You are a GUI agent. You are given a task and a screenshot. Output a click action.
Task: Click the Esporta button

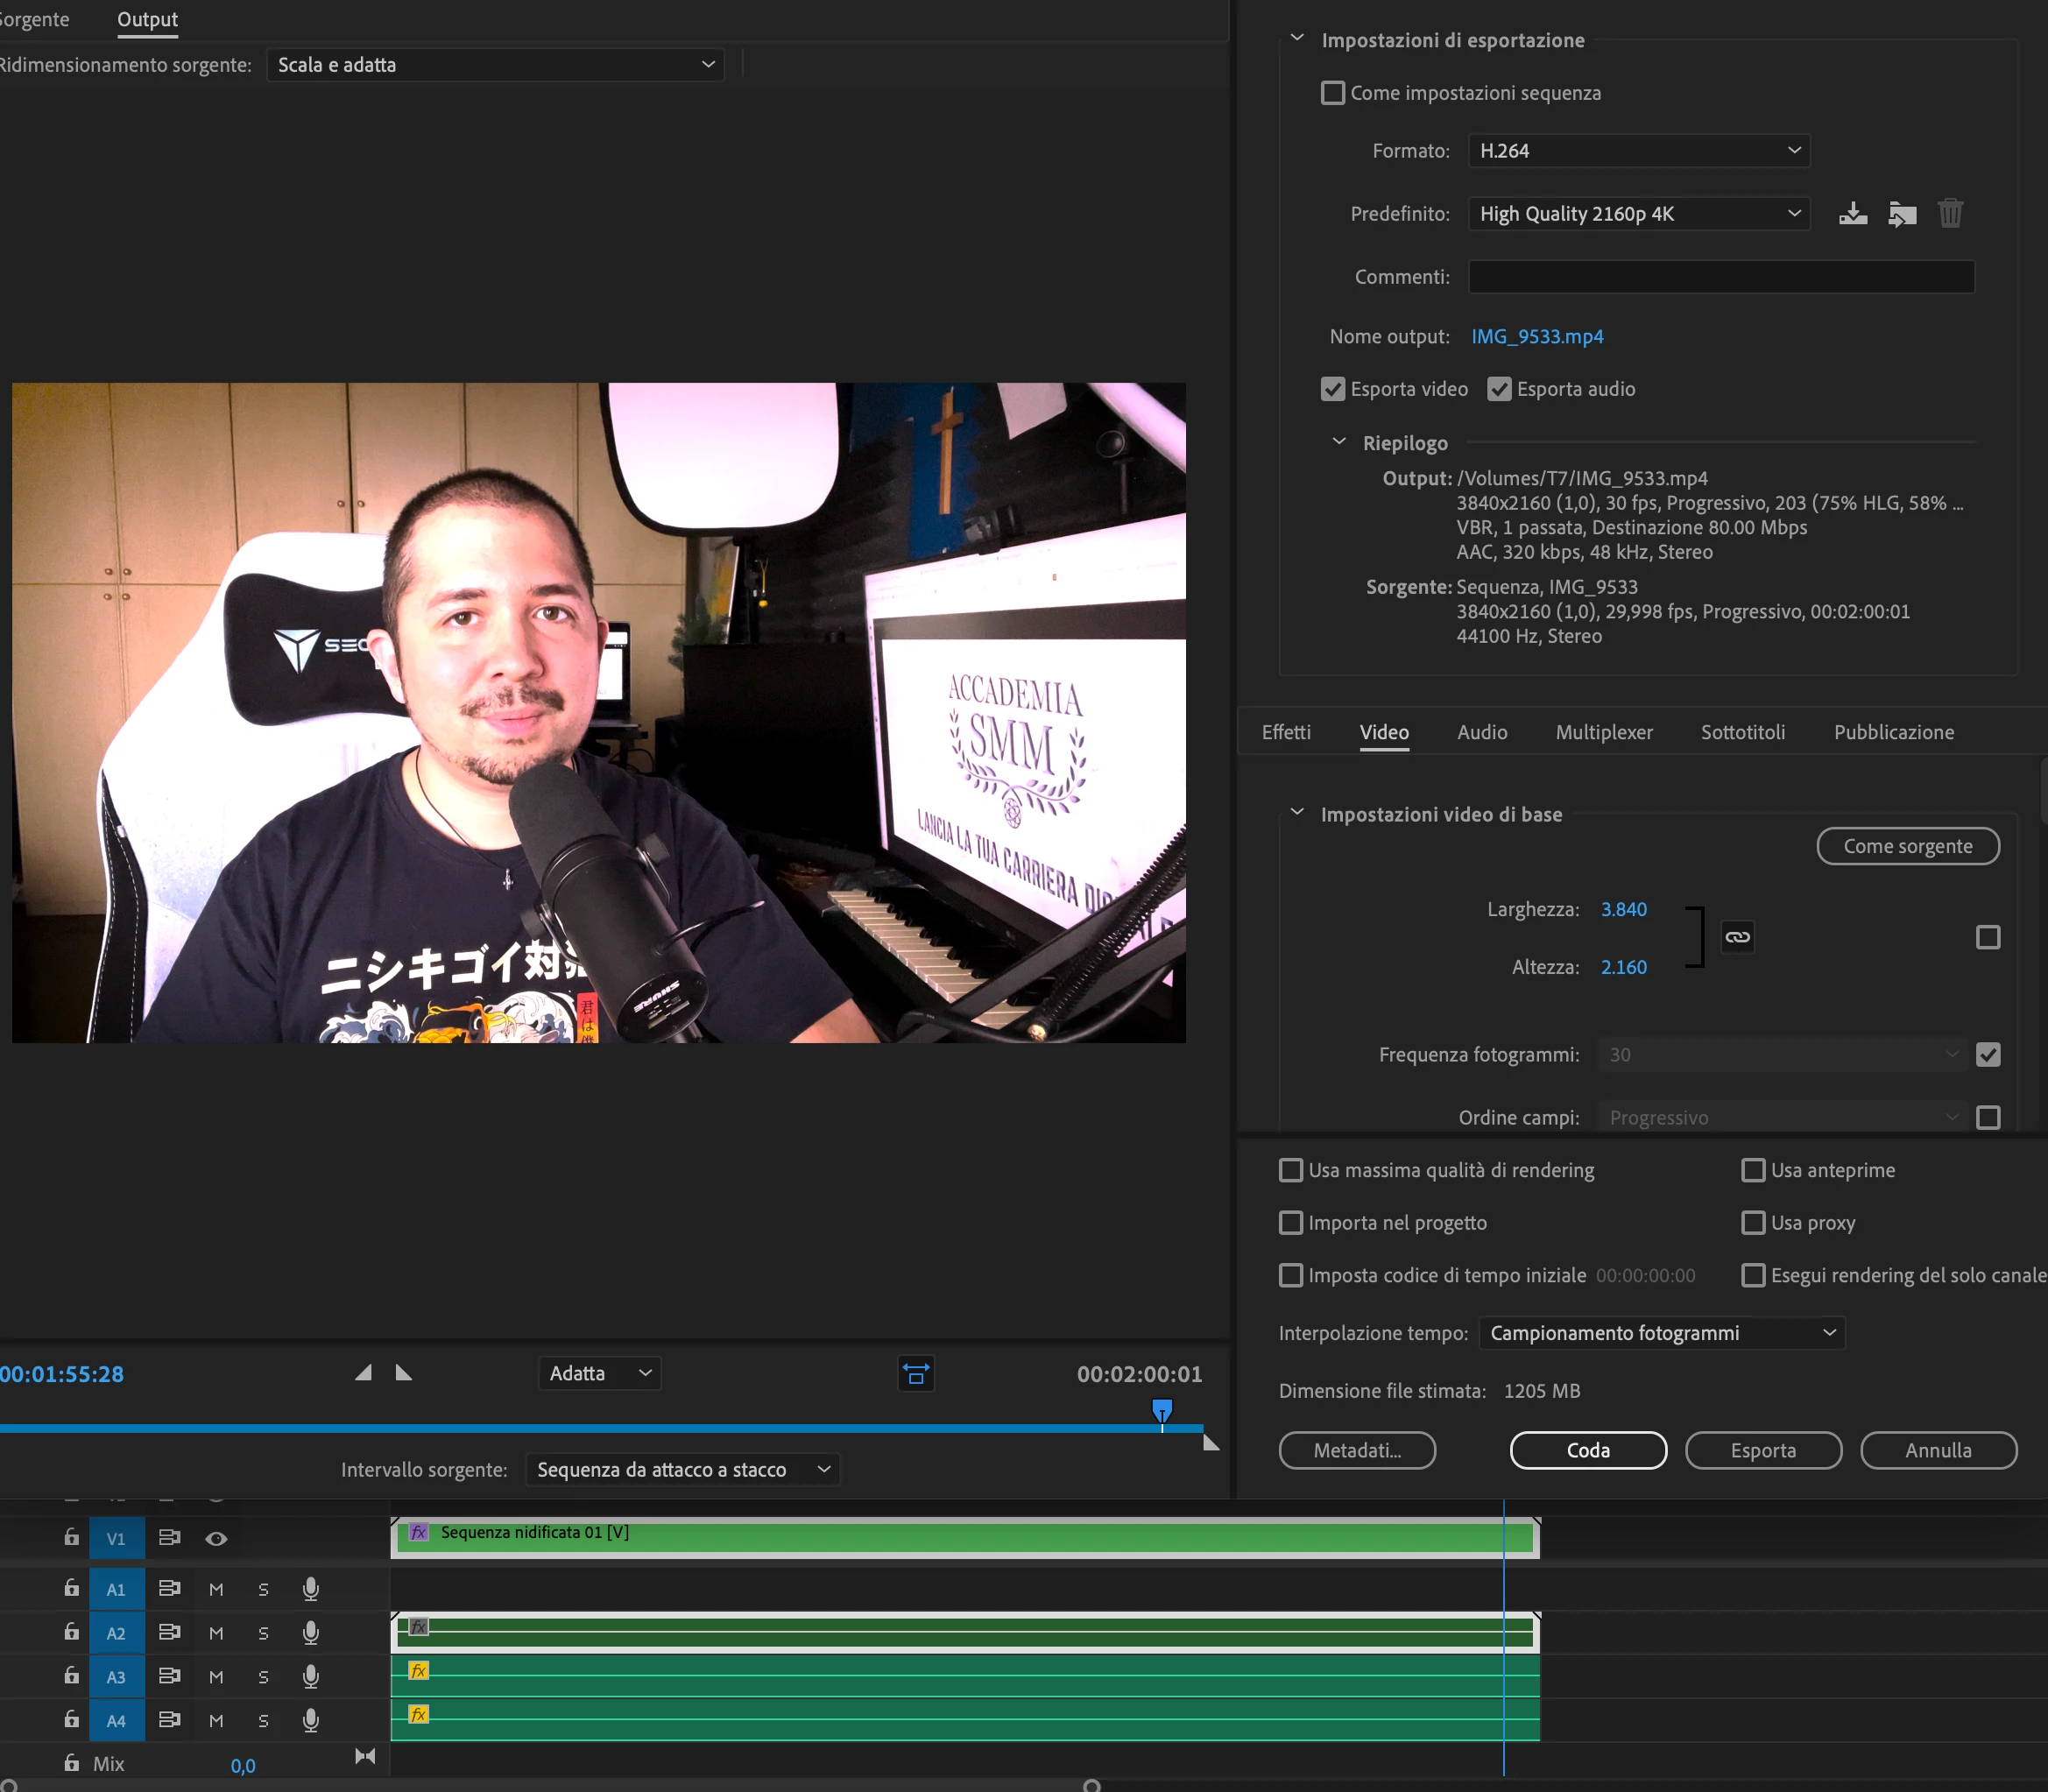click(x=1762, y=1450)
